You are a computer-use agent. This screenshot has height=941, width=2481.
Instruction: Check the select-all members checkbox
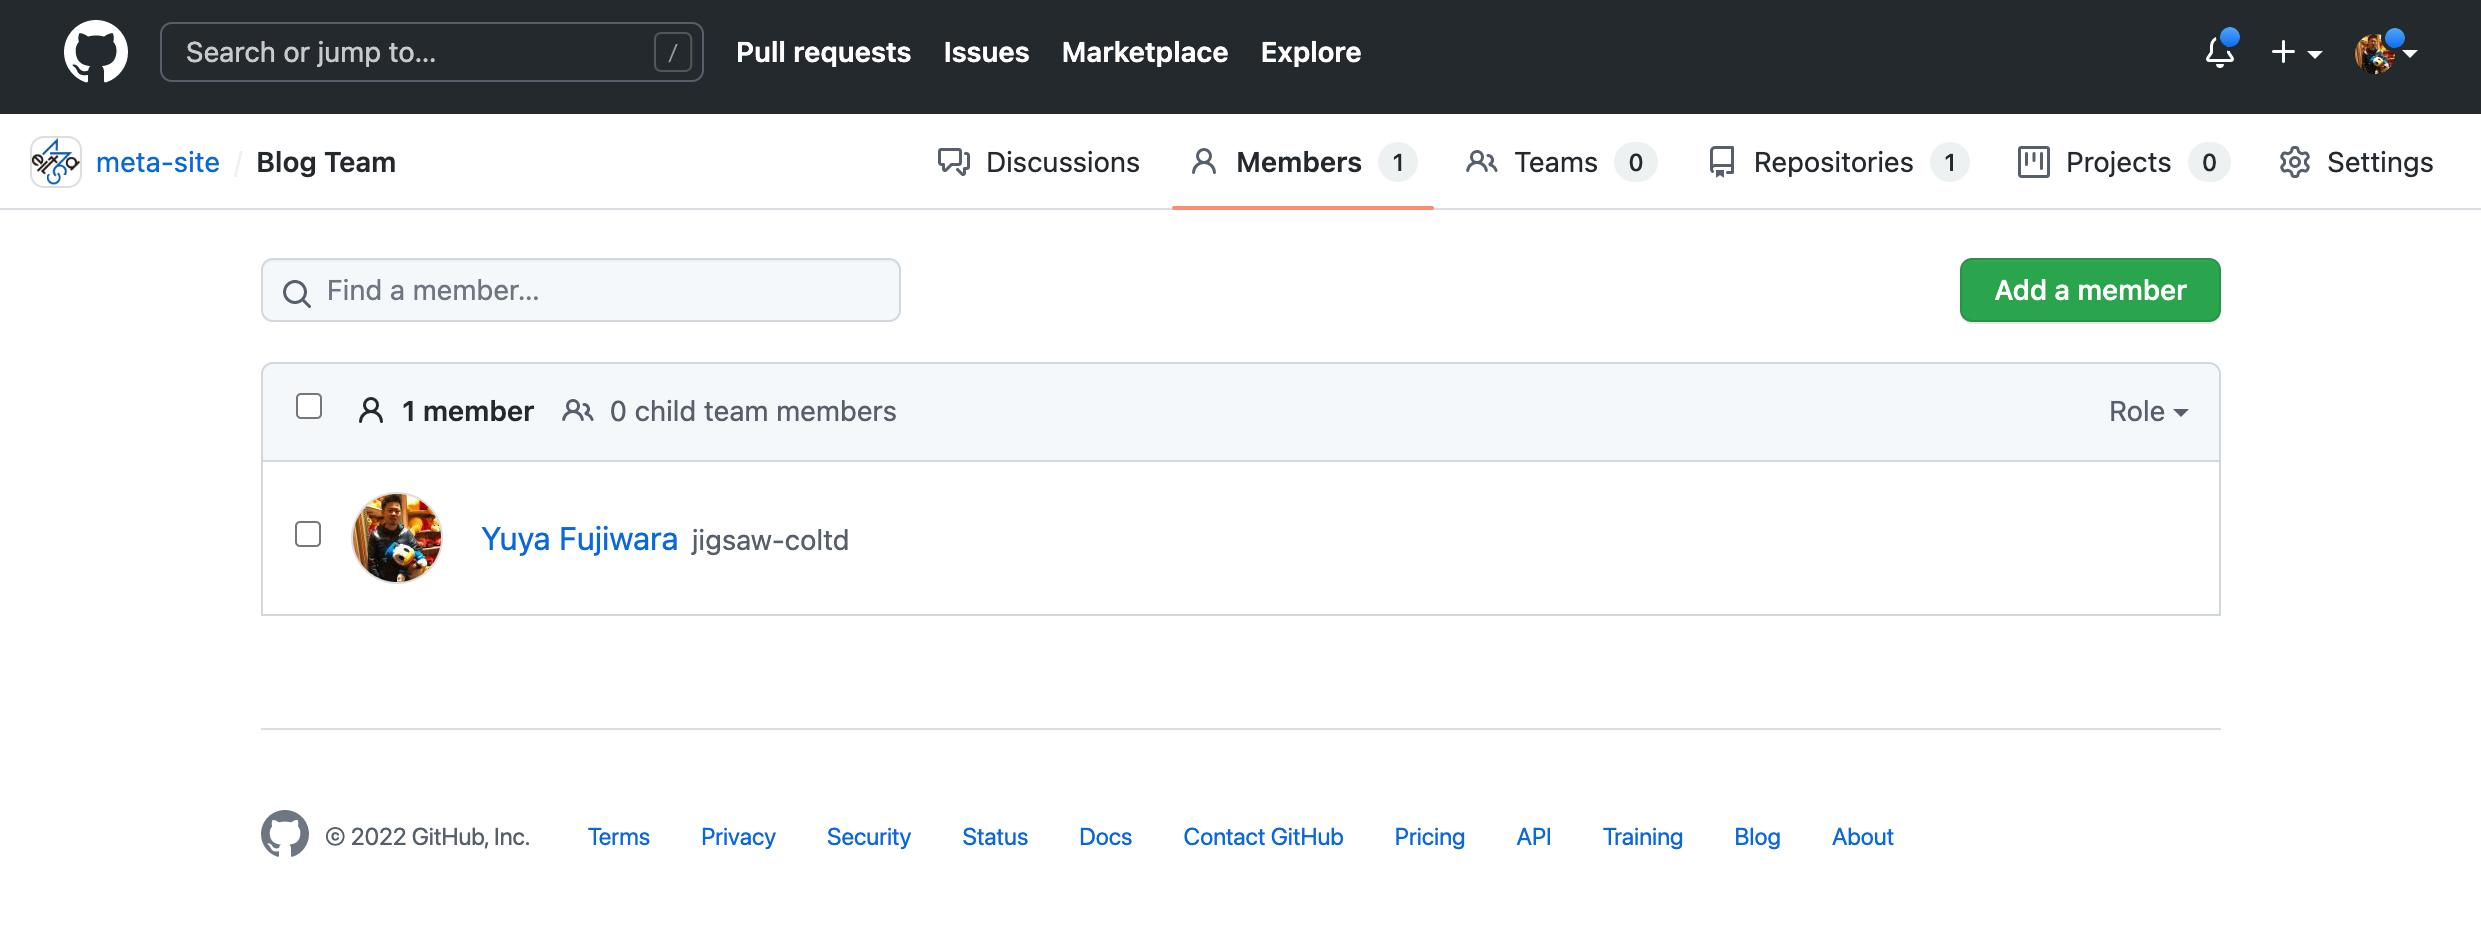(309, 406)
